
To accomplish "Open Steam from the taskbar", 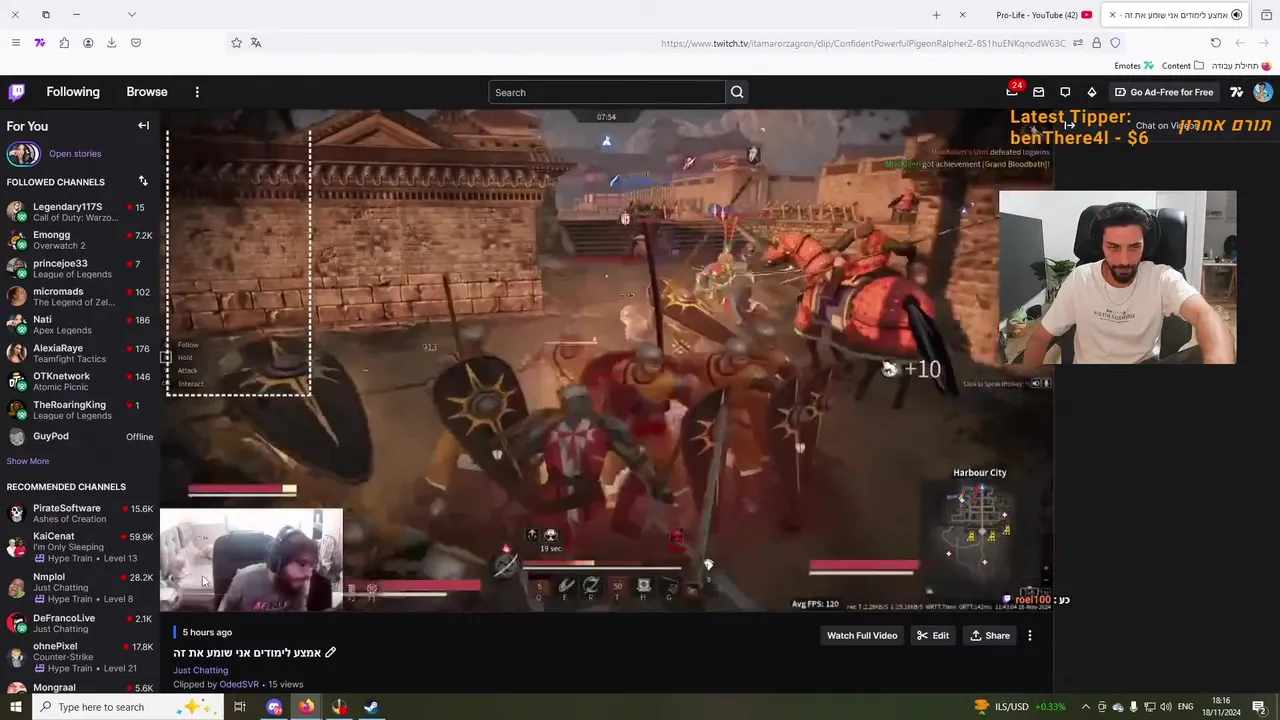I will click(x=371, y=707).
